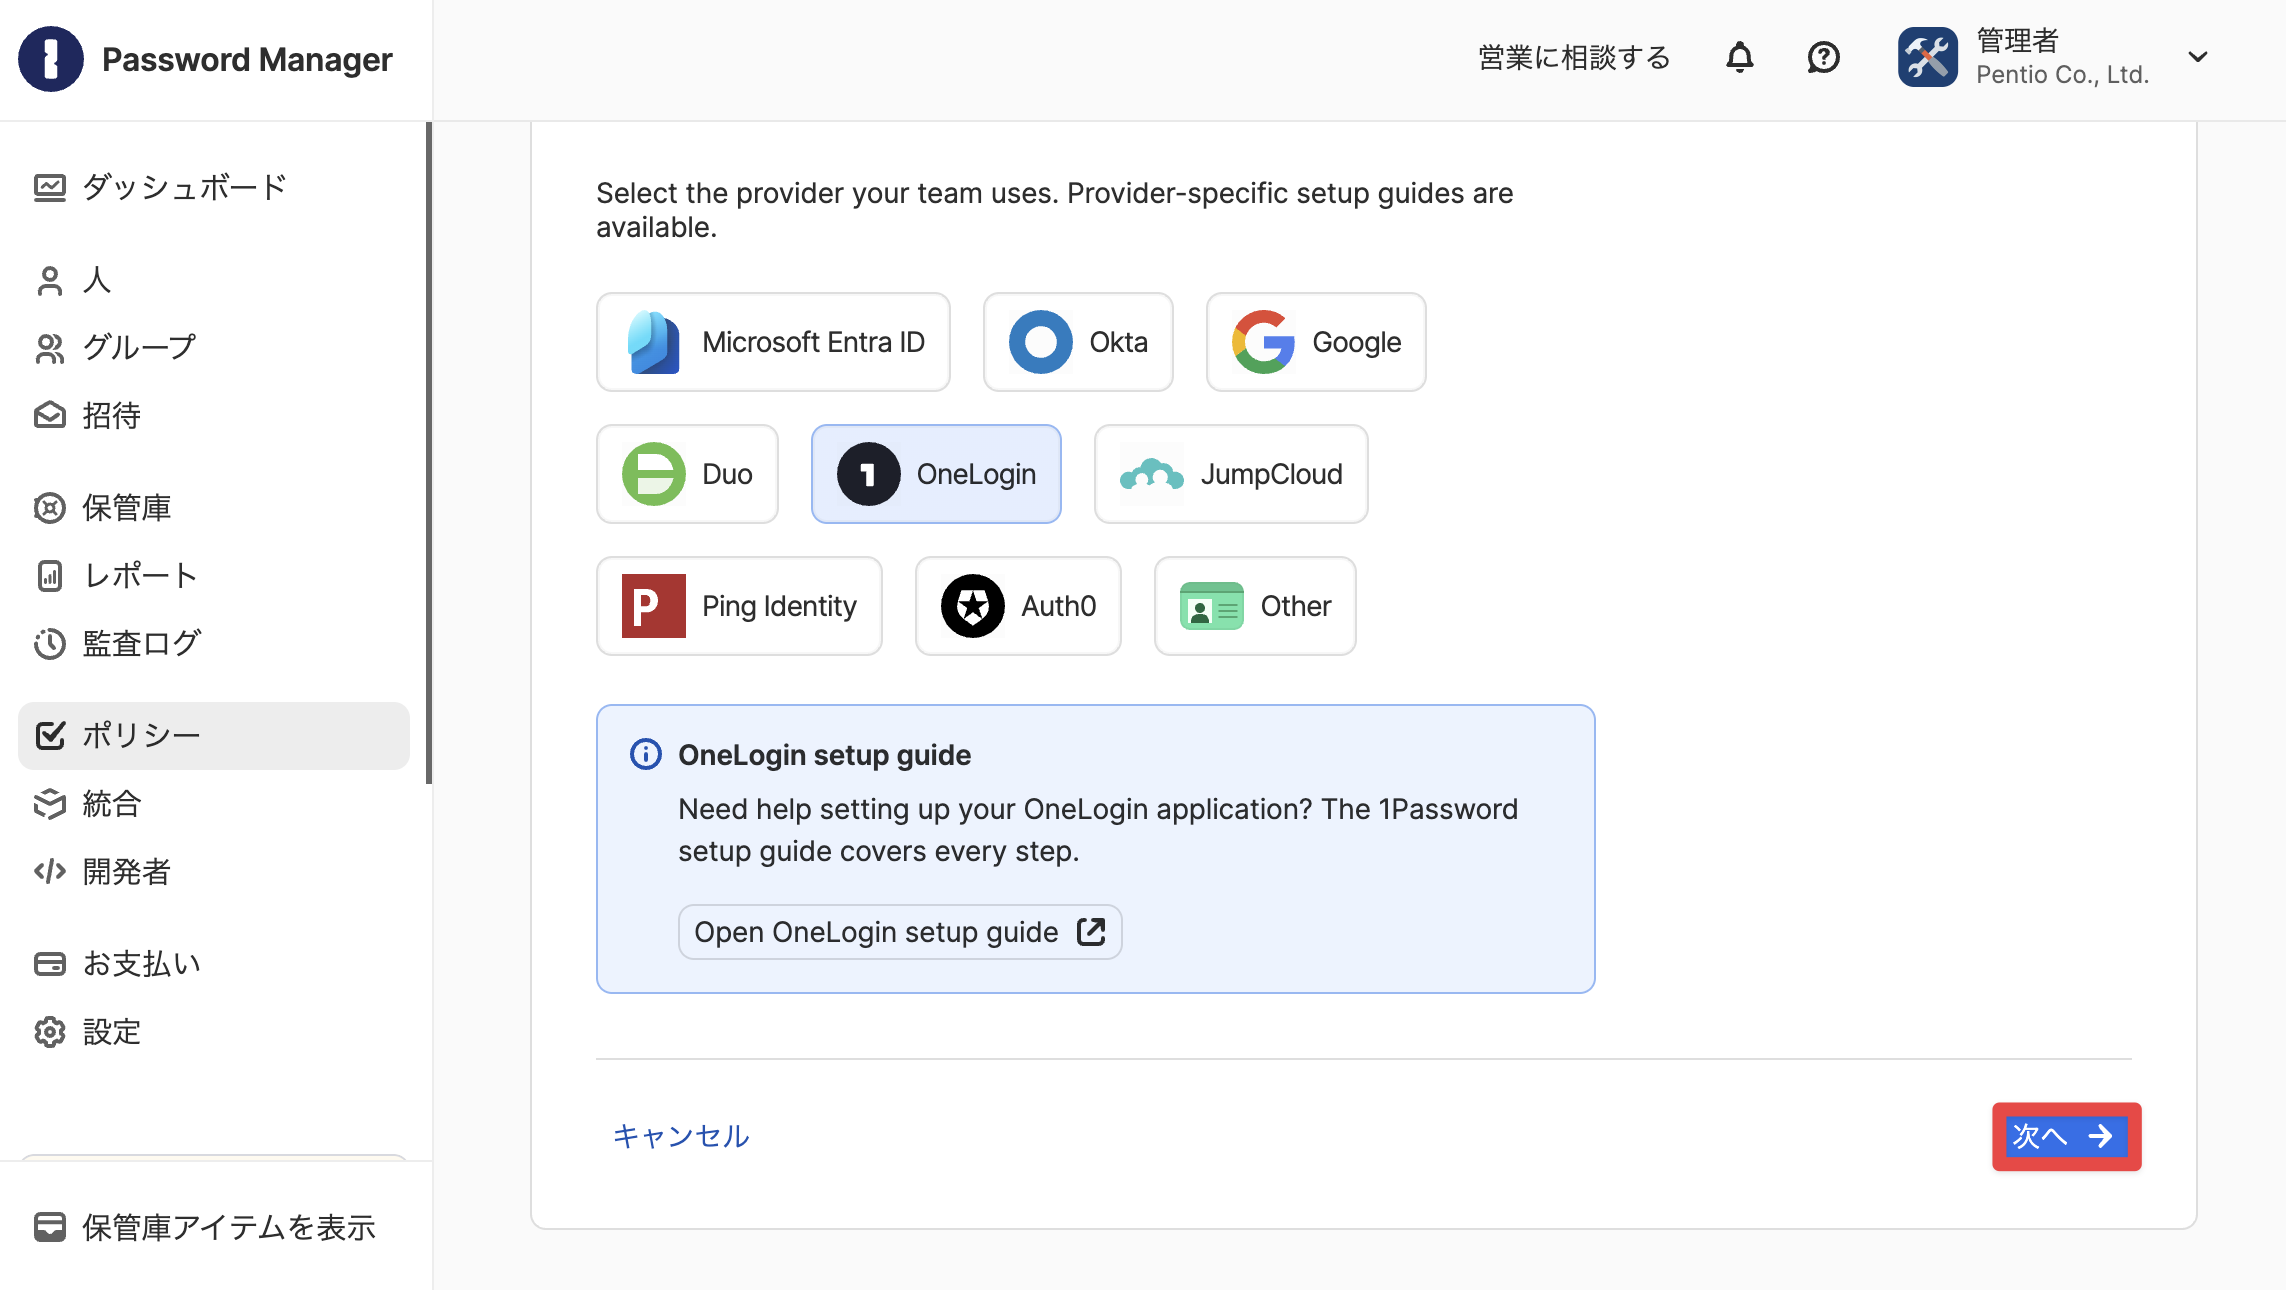The width and height of the screenshot is (2286, 1290).
Task: Click the external link icon on setup guide button
Action: tap(1091, 932)
